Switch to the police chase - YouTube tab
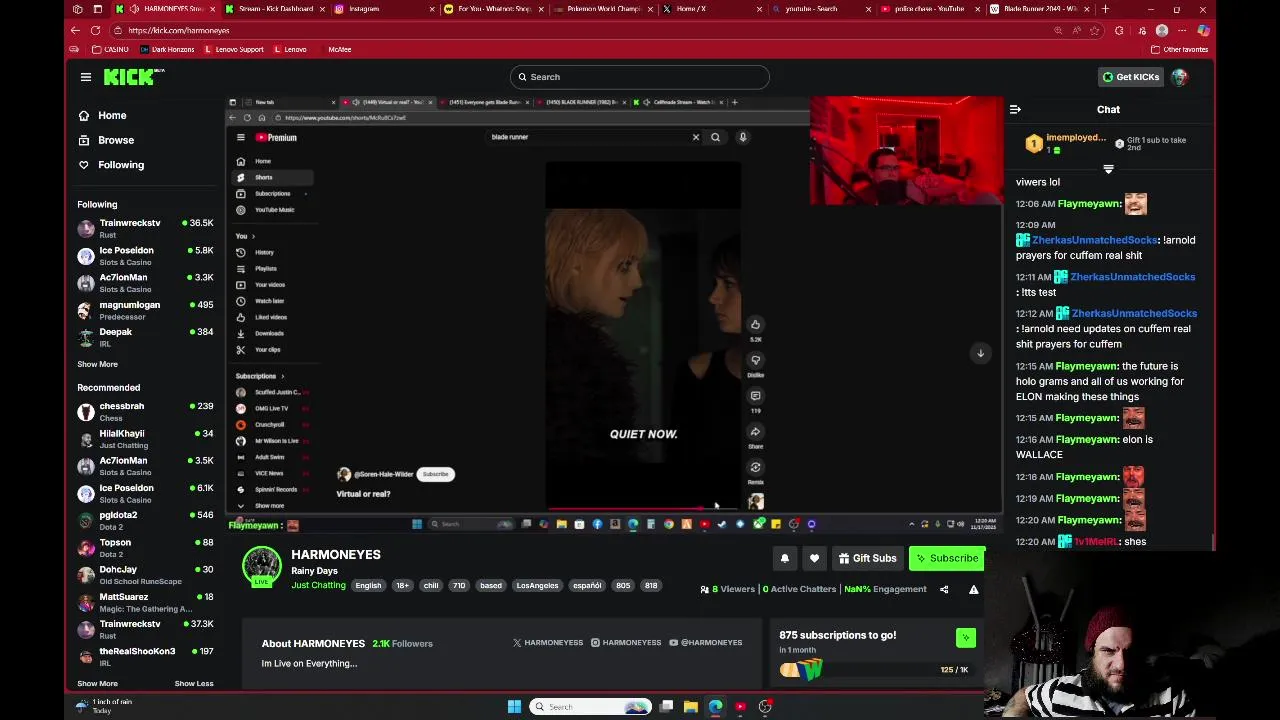 (929, 9)
